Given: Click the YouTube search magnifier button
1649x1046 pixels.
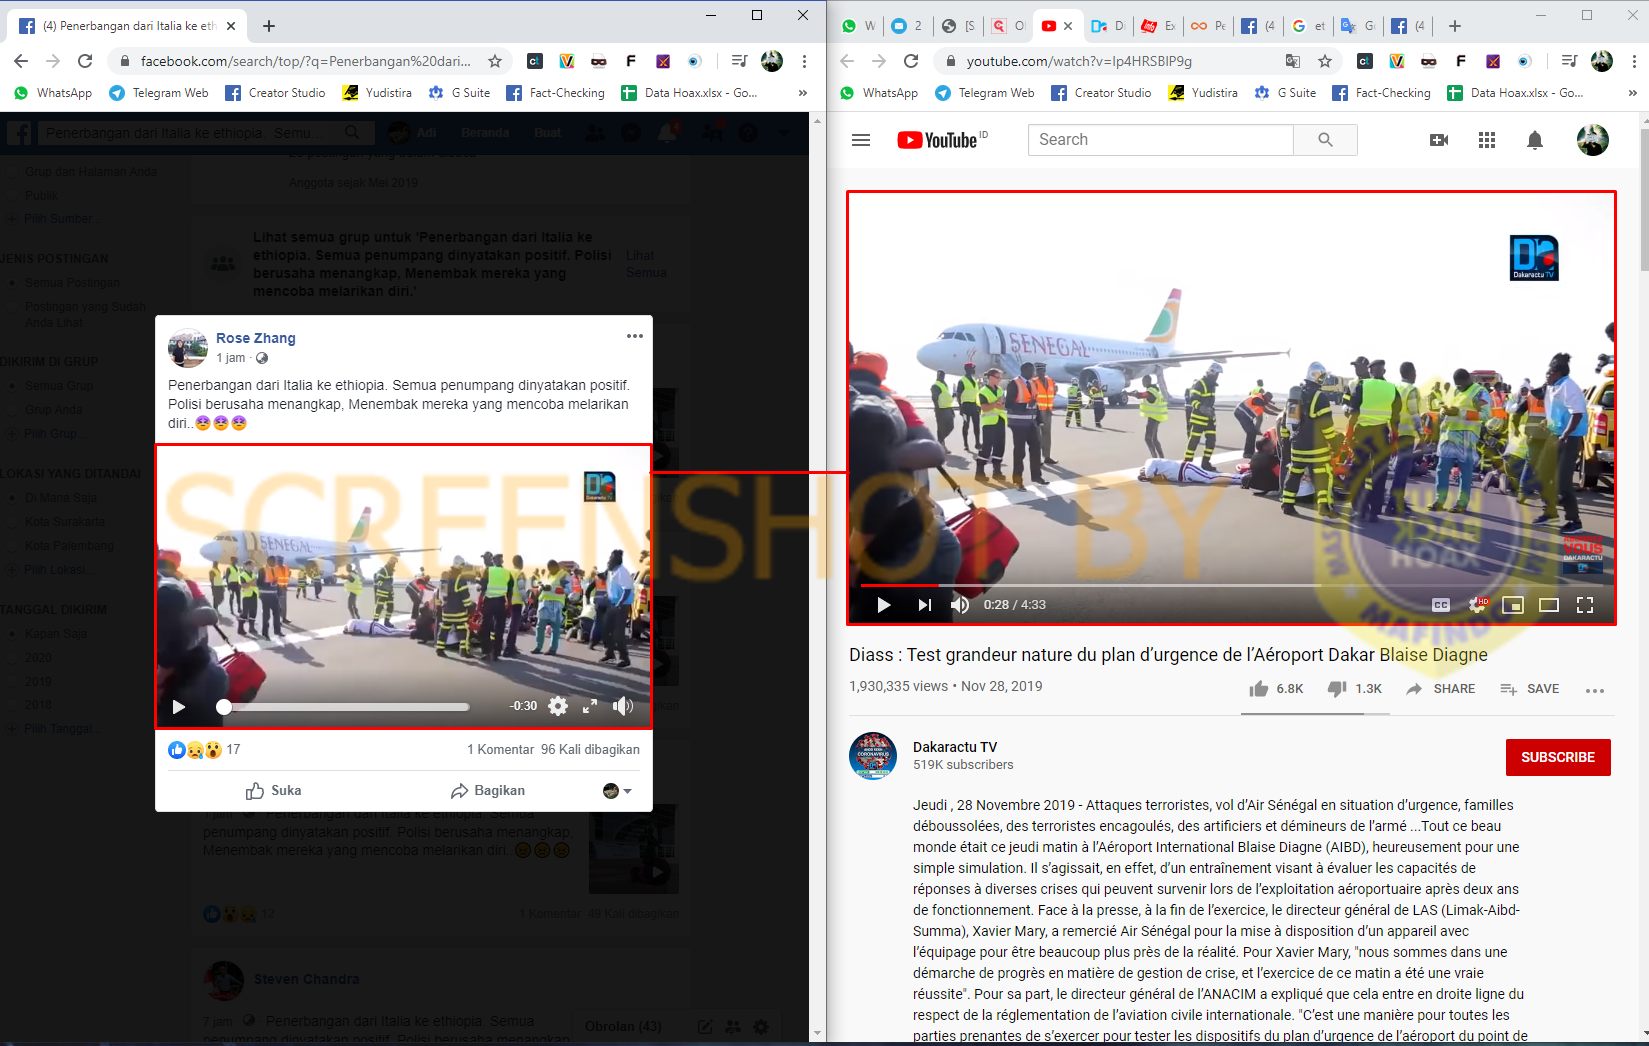Looking at the screenshot, I should click(x=1325, y=140).
